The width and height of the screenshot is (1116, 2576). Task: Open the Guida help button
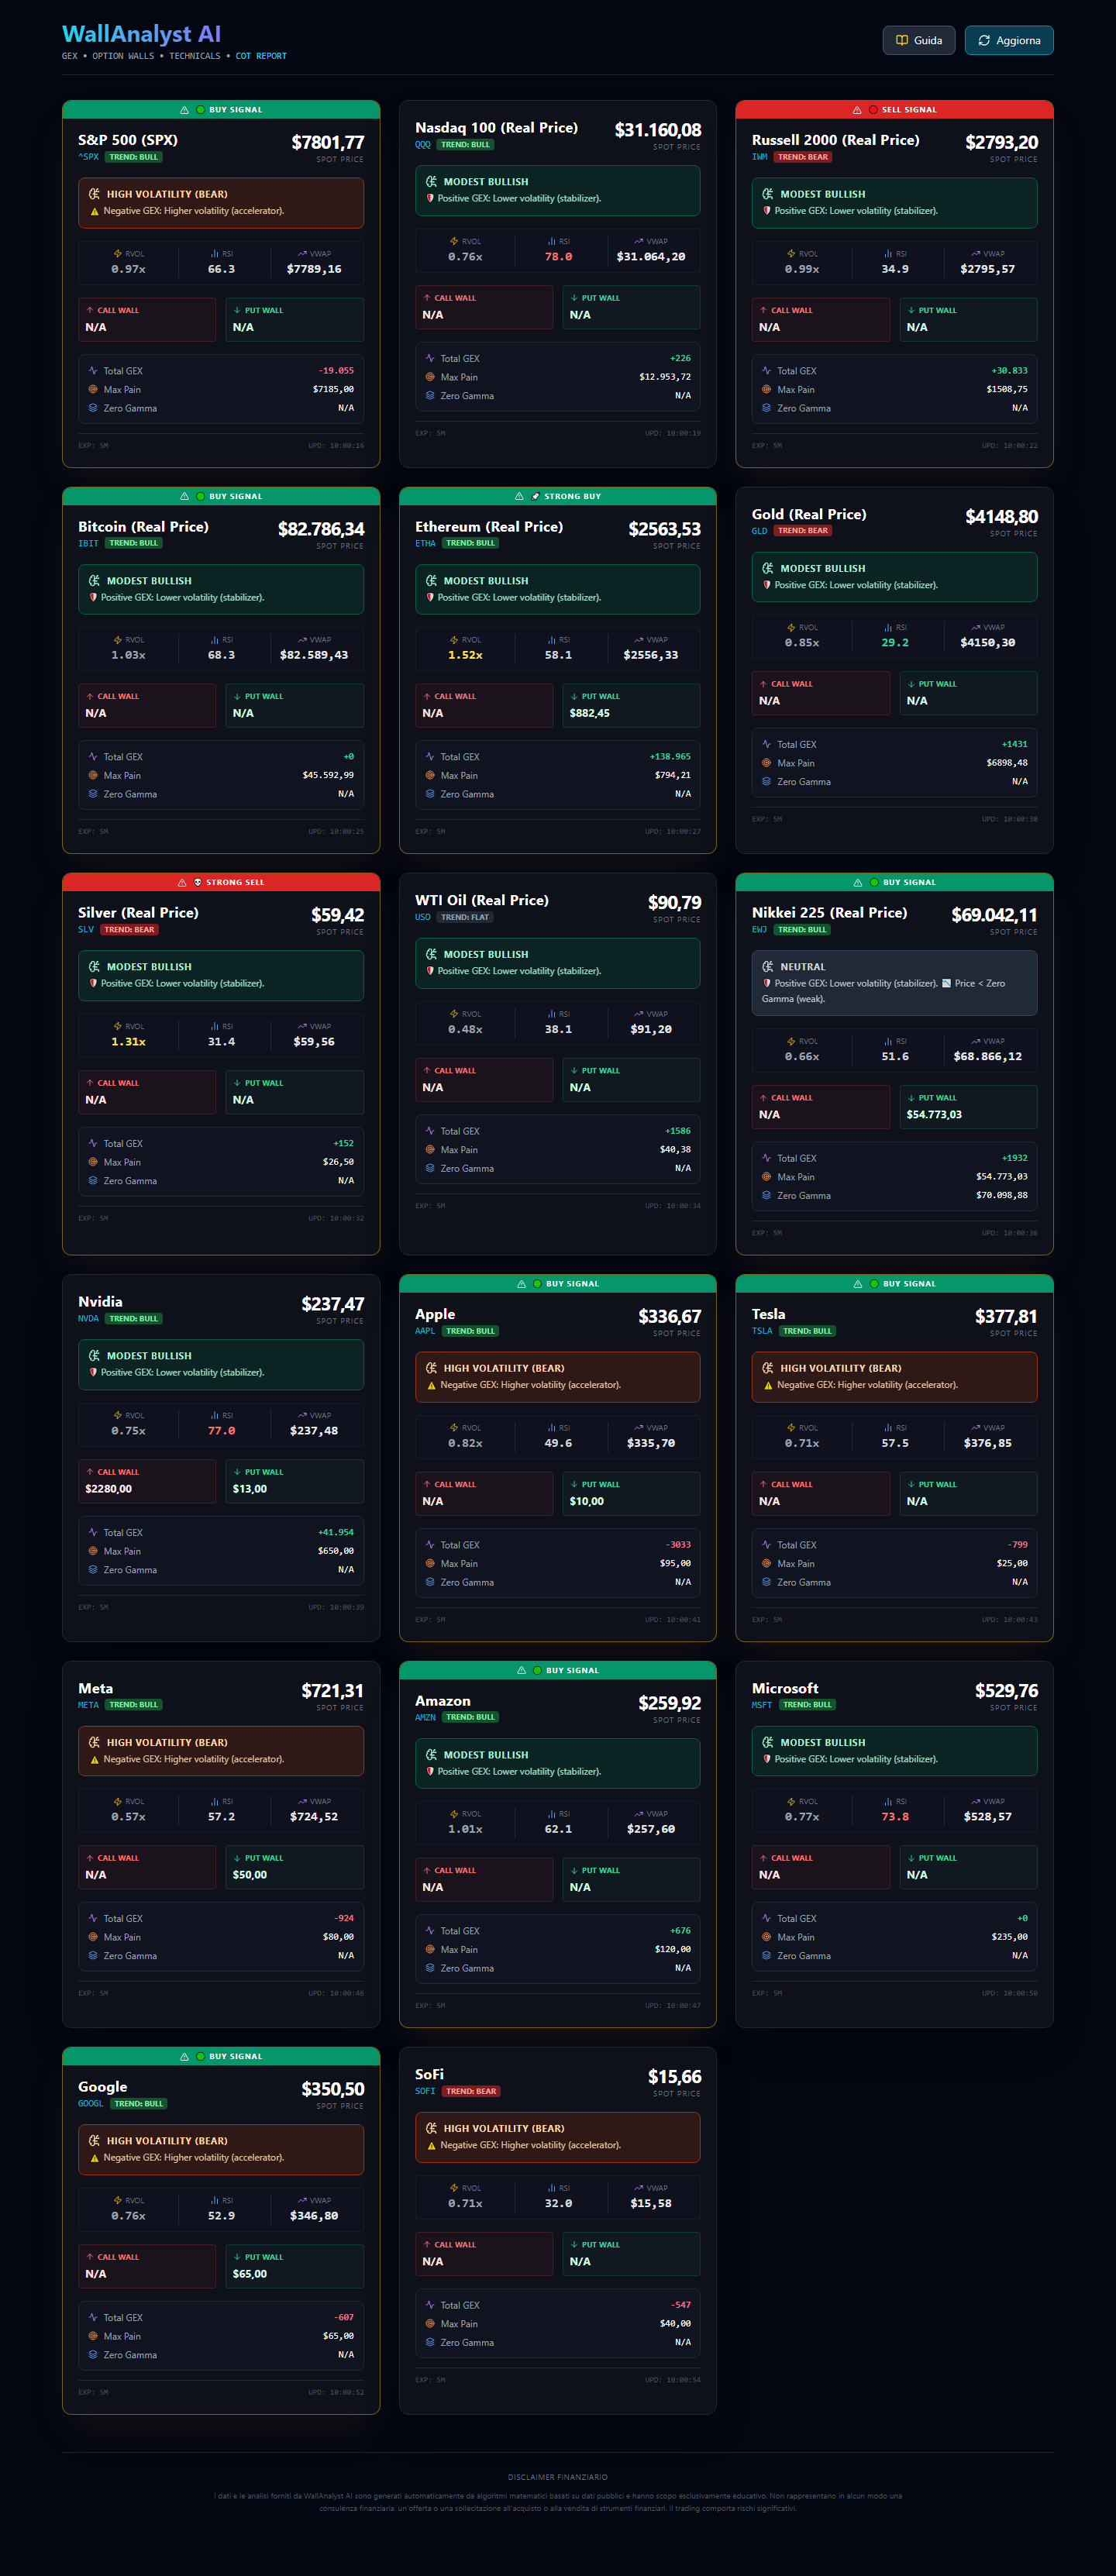click(x=918, y=40)
